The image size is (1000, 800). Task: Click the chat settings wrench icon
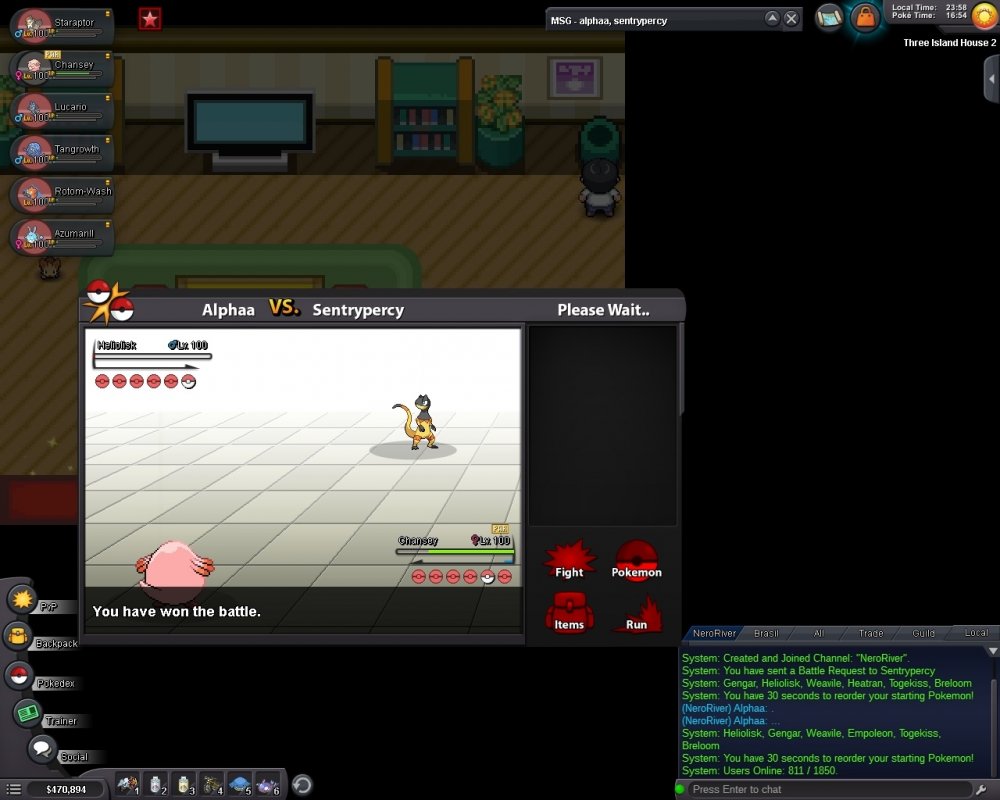point(981,790)
